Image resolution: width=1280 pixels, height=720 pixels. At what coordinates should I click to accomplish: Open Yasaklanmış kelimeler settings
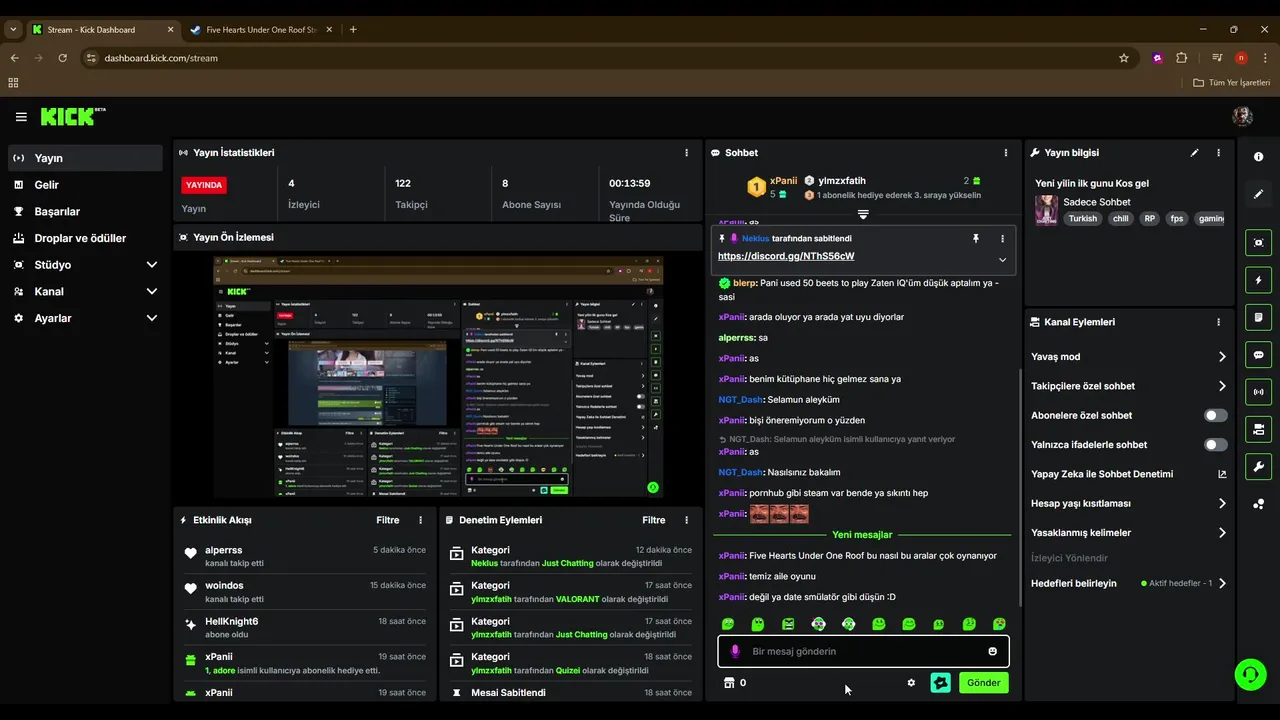(x=1129, y=533)
